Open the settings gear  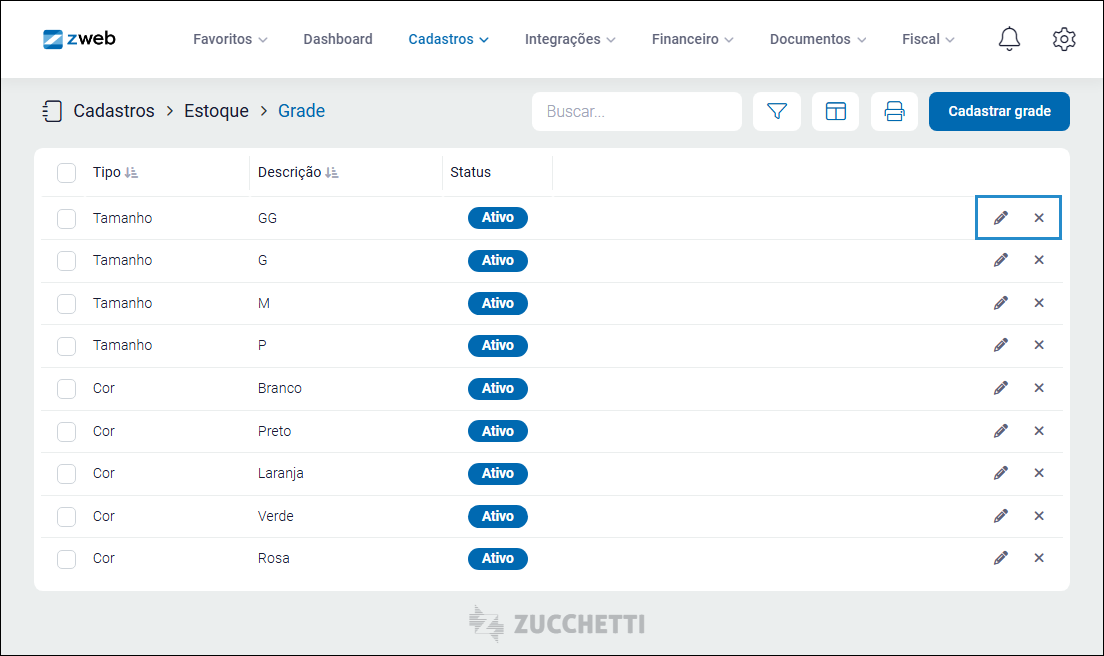click(1064, 39)
